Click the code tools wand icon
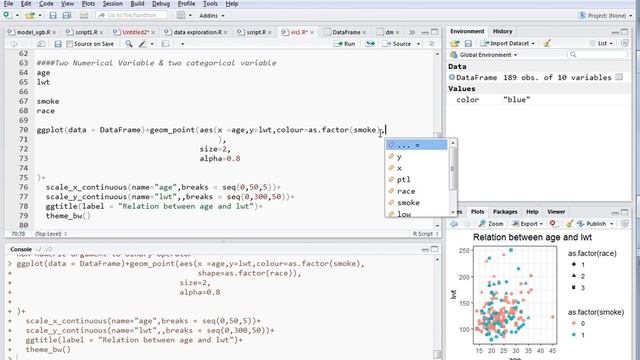 click(x=142, y=44)
